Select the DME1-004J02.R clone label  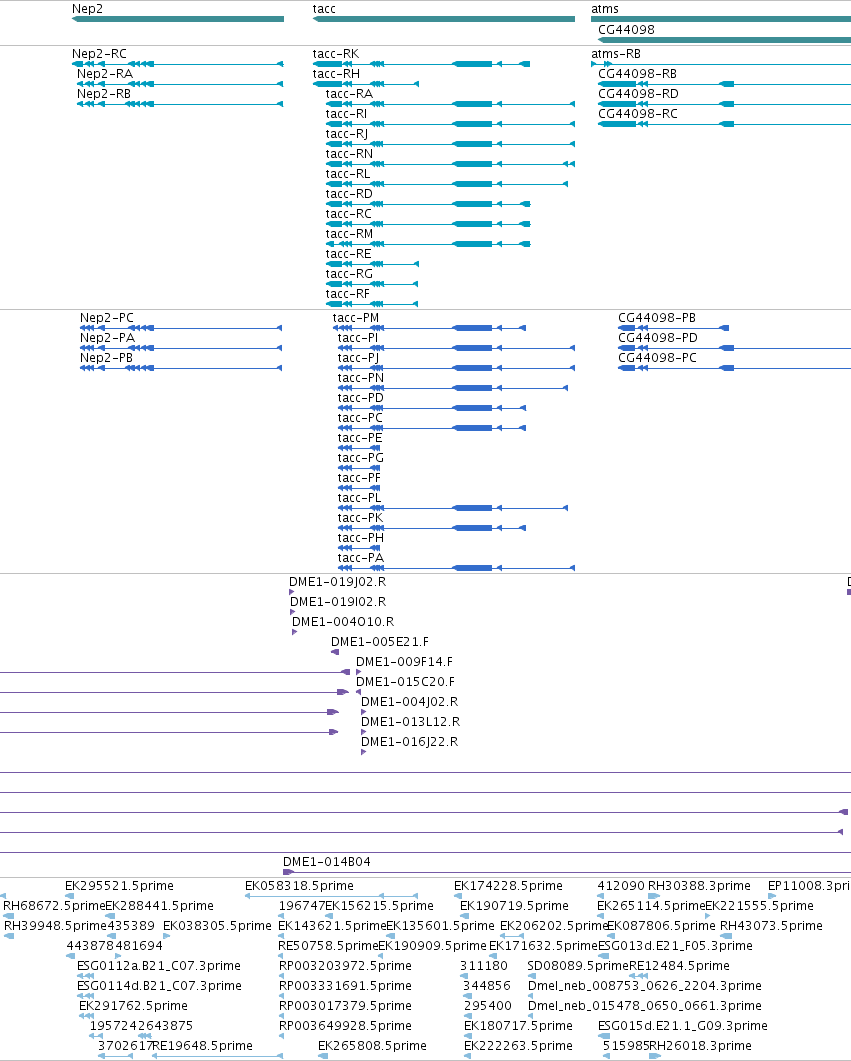[x=409, y=702]
